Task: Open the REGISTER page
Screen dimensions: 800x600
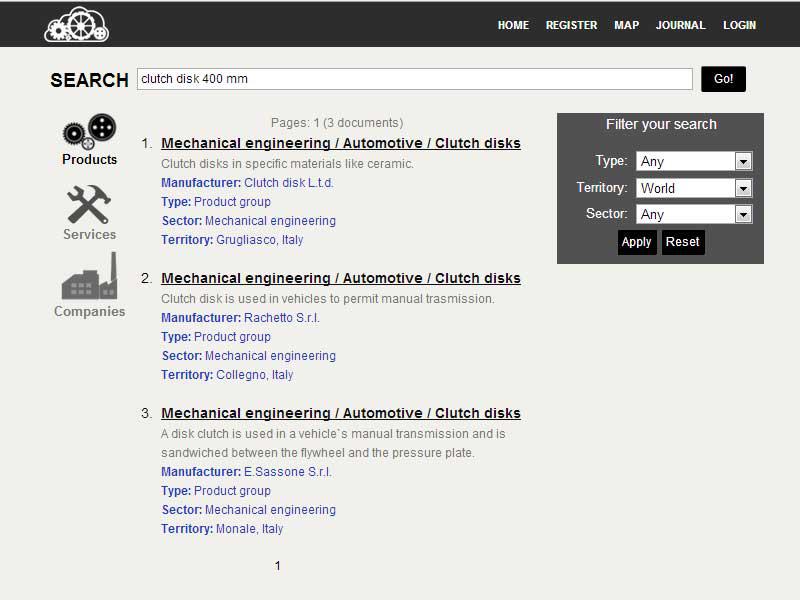Action: [571, 25]
